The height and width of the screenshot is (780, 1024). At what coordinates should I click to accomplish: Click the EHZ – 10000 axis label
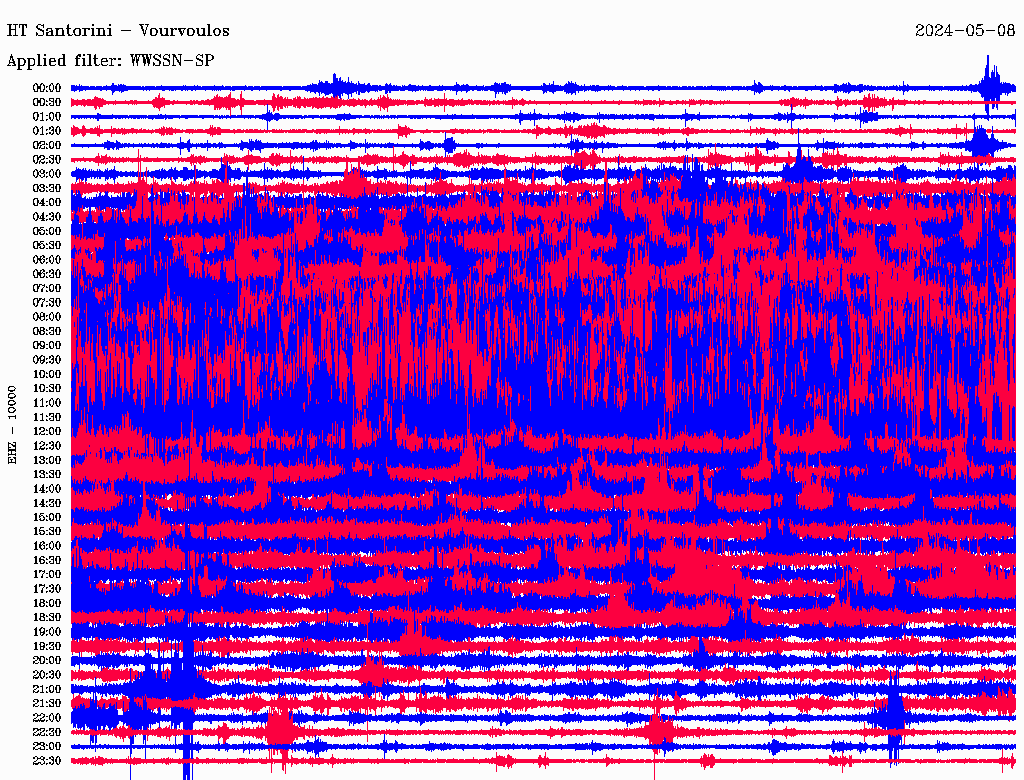pyautogui.click(x=12, y=425)
